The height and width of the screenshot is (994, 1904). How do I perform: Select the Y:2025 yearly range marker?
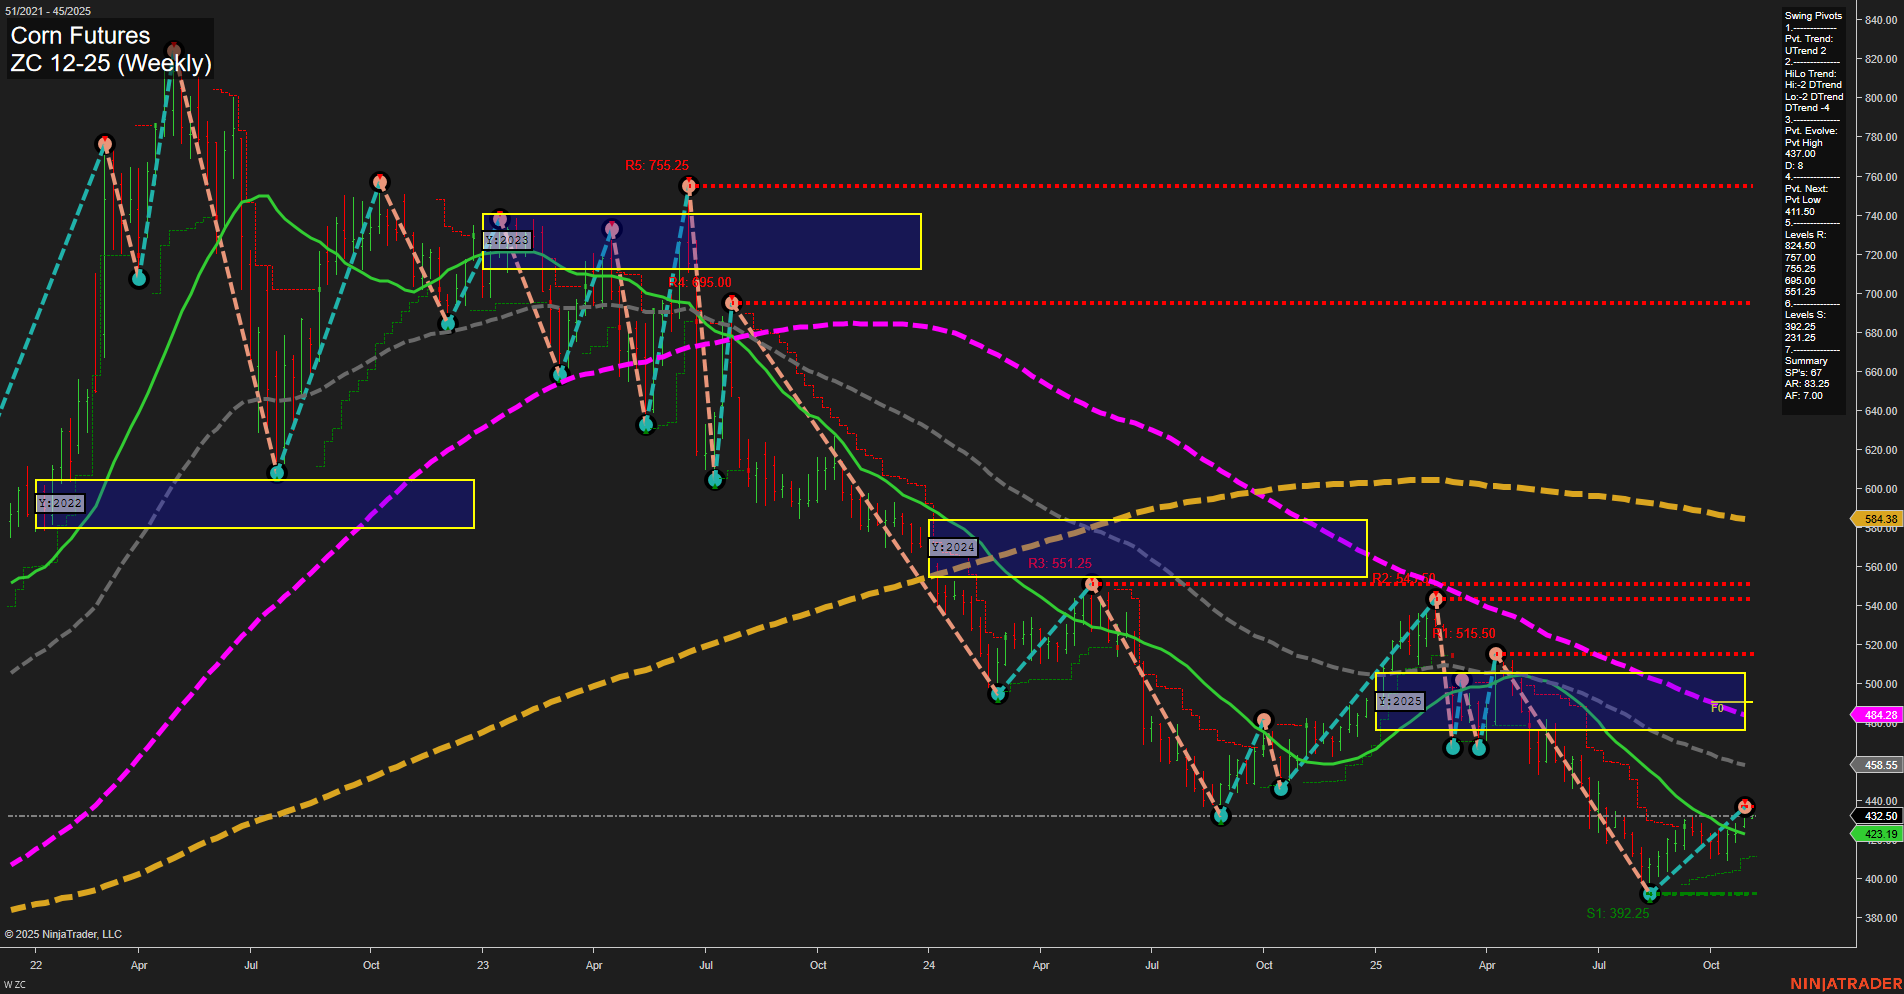pyautogui.click(x=1399, y=701)
